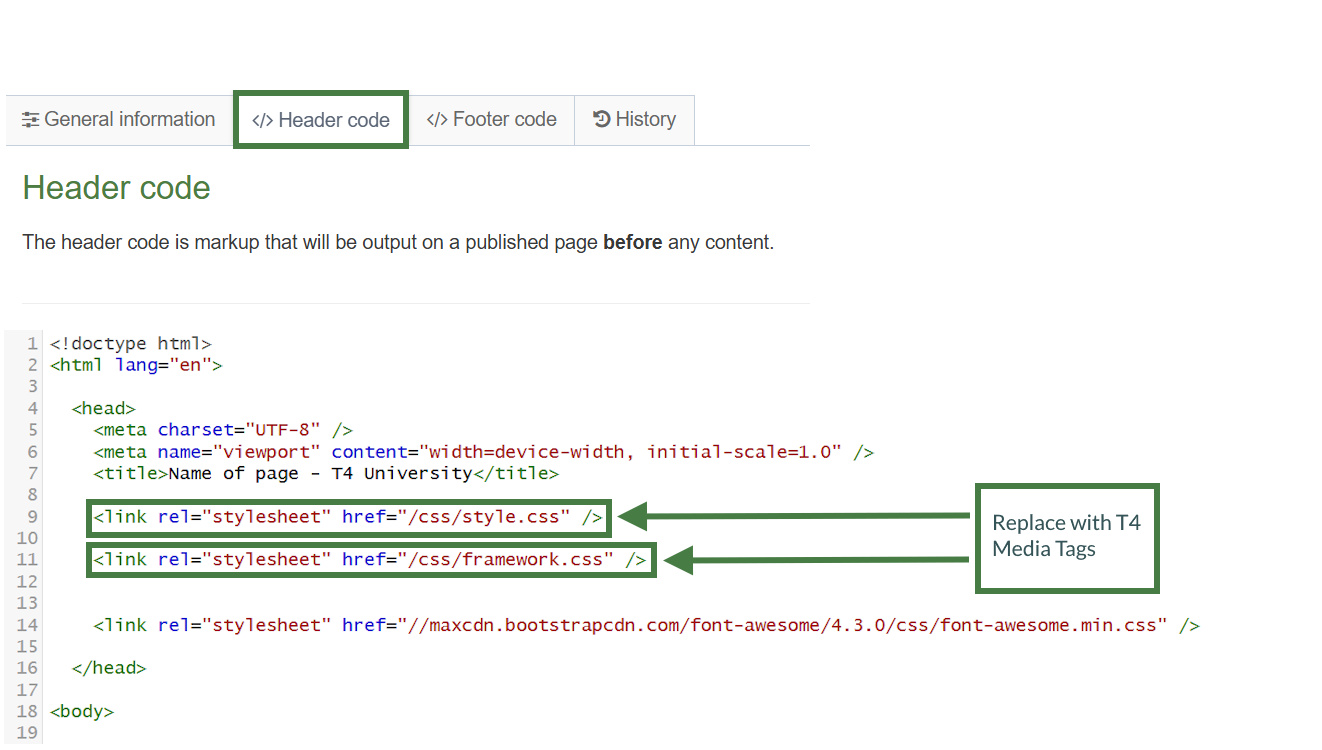Select the highlighted framework.css link tag
The height and width of the screenshot is (750, 1322).
click(370, 559)
